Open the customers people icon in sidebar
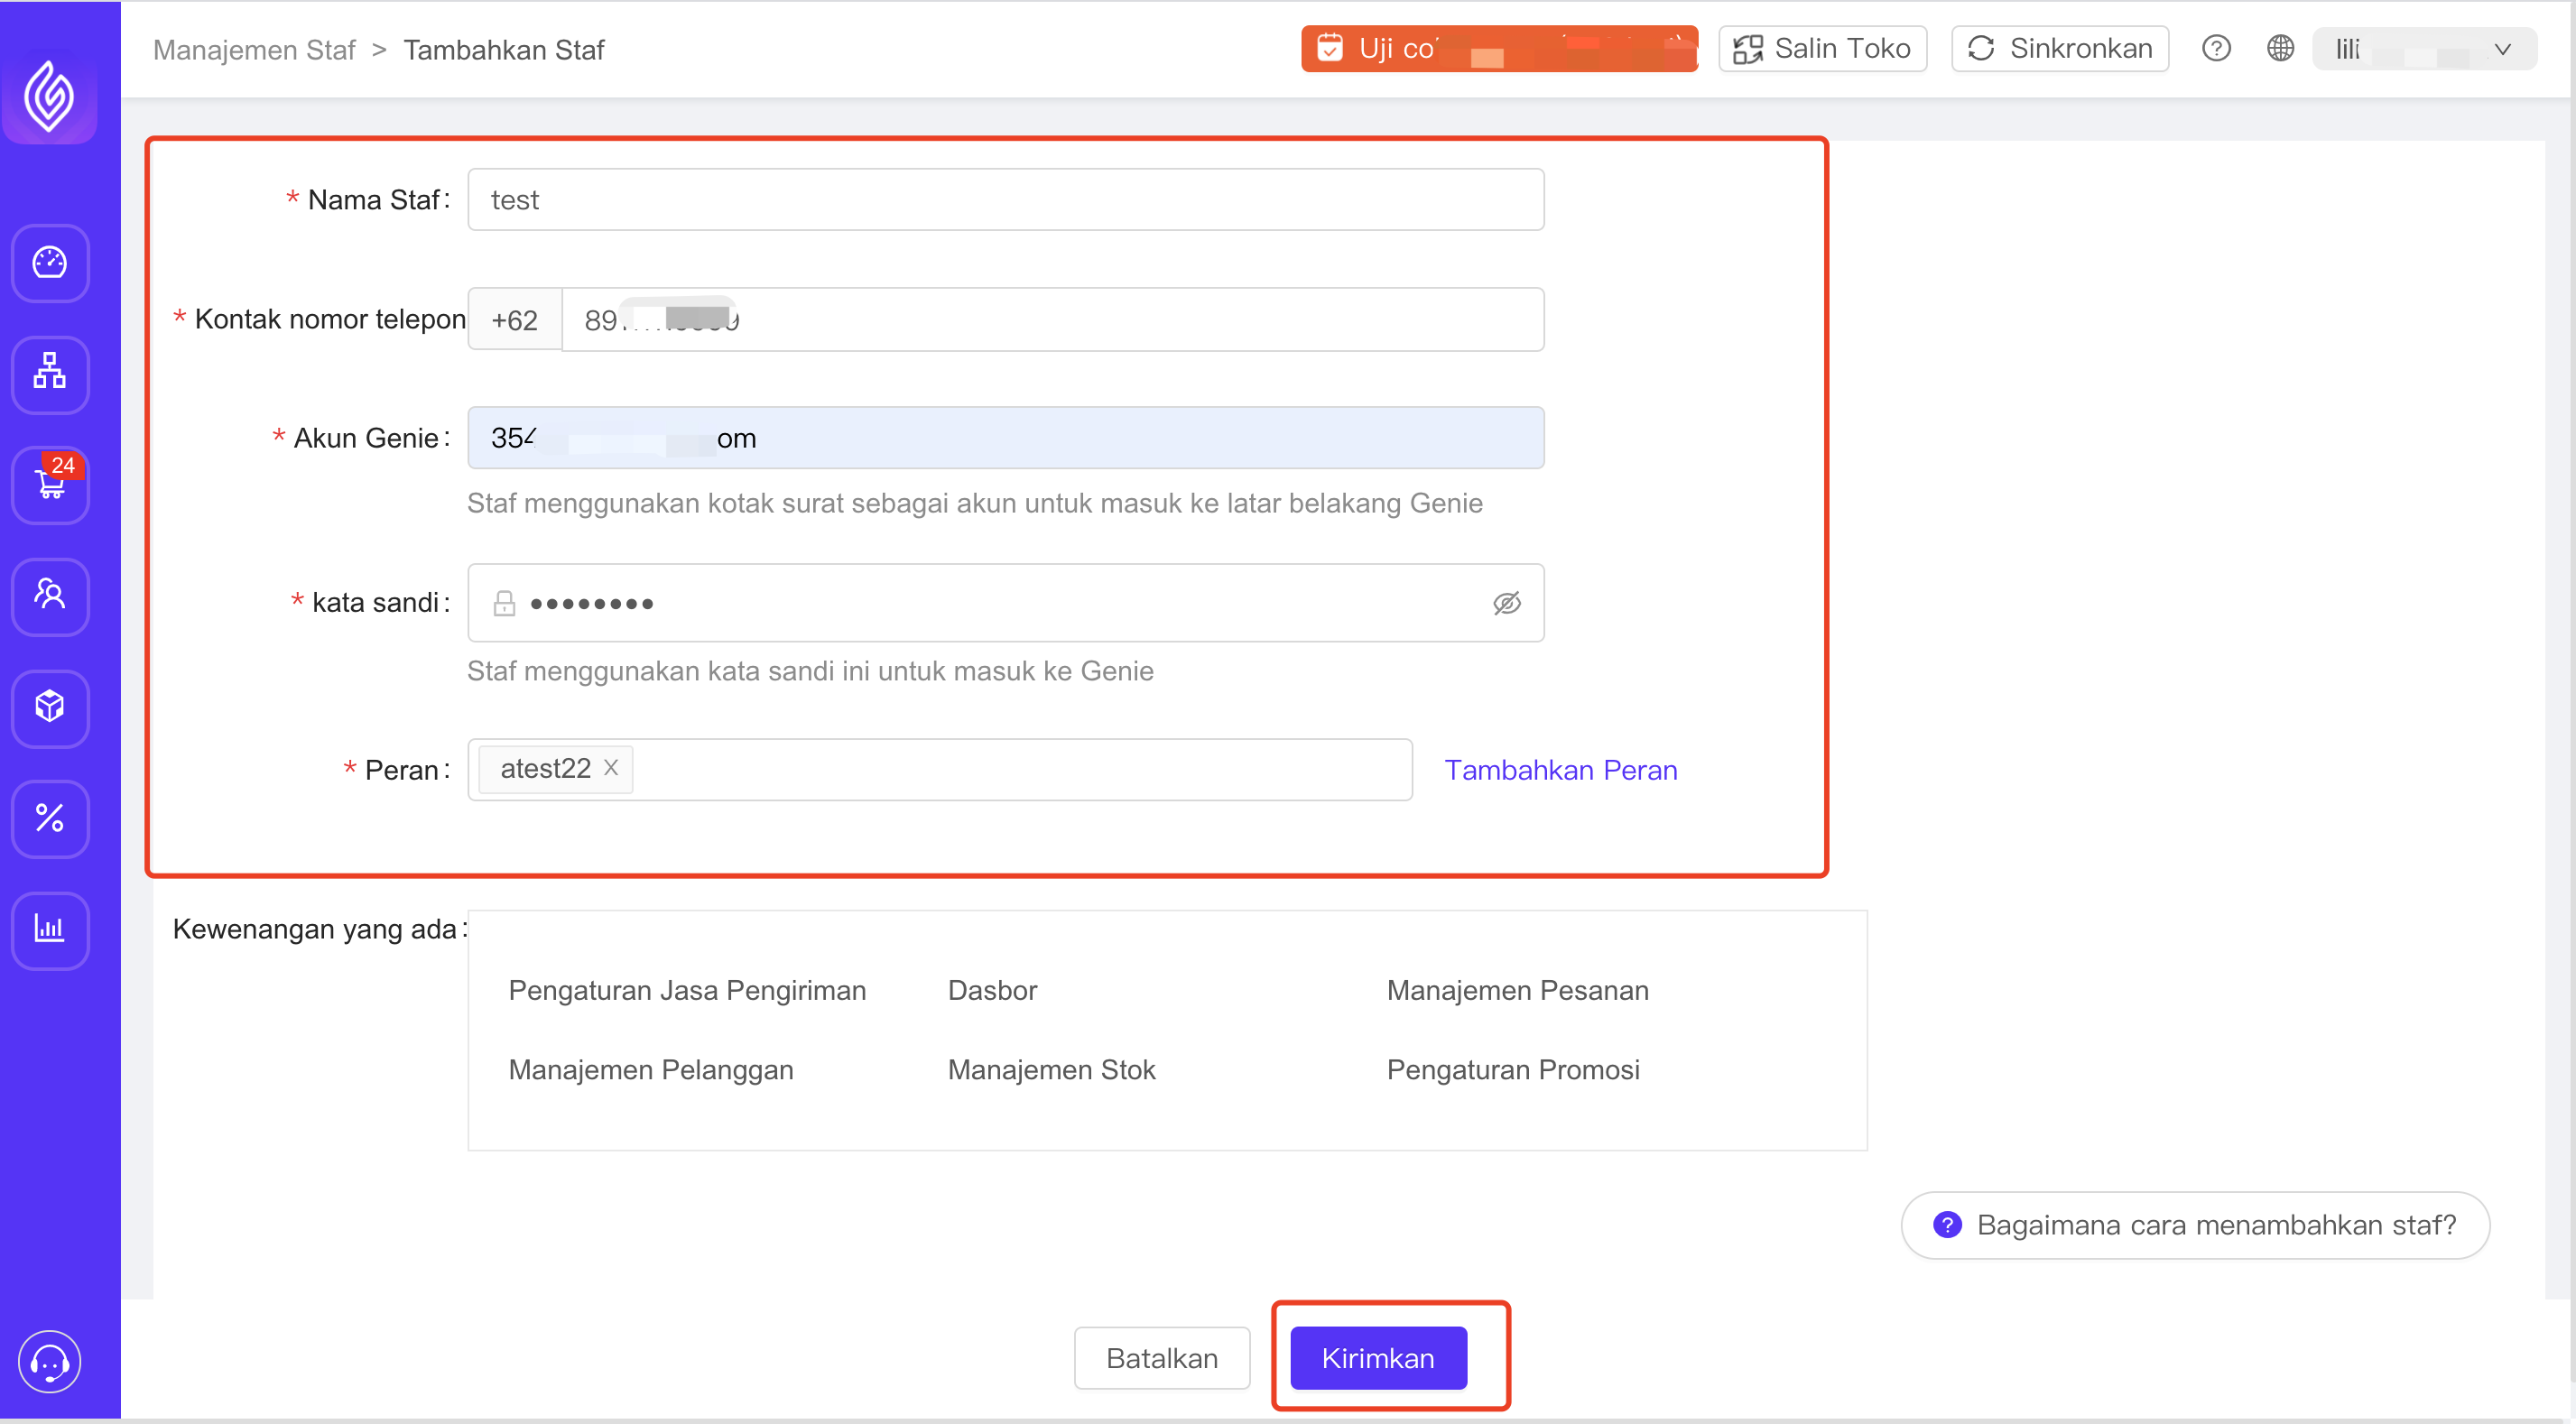The width and height of the screenshot is (2576, 1424). (x=50, y=596)
